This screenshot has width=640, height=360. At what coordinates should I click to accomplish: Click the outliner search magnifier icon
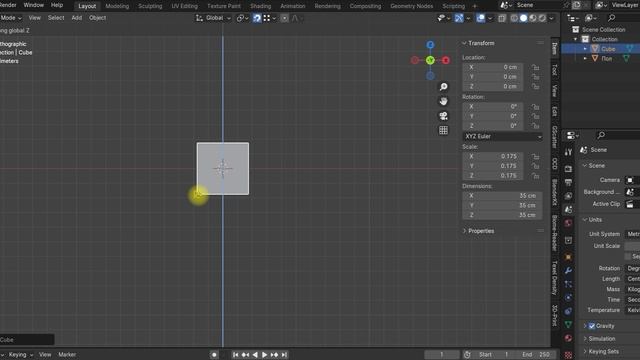[611, 18]
